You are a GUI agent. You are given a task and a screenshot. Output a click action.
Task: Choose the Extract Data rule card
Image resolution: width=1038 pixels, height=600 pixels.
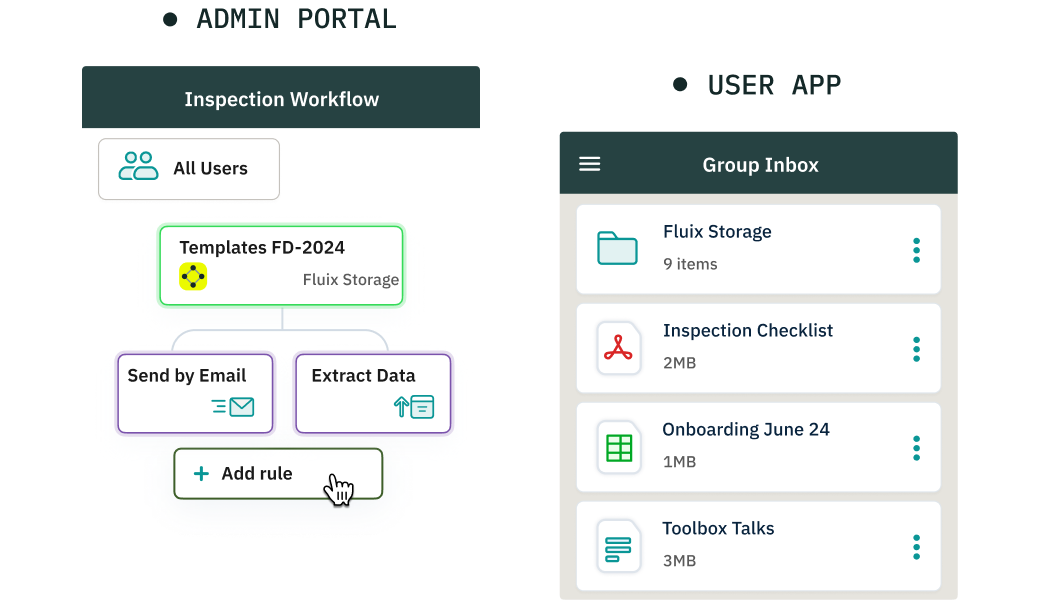(373, 393)
